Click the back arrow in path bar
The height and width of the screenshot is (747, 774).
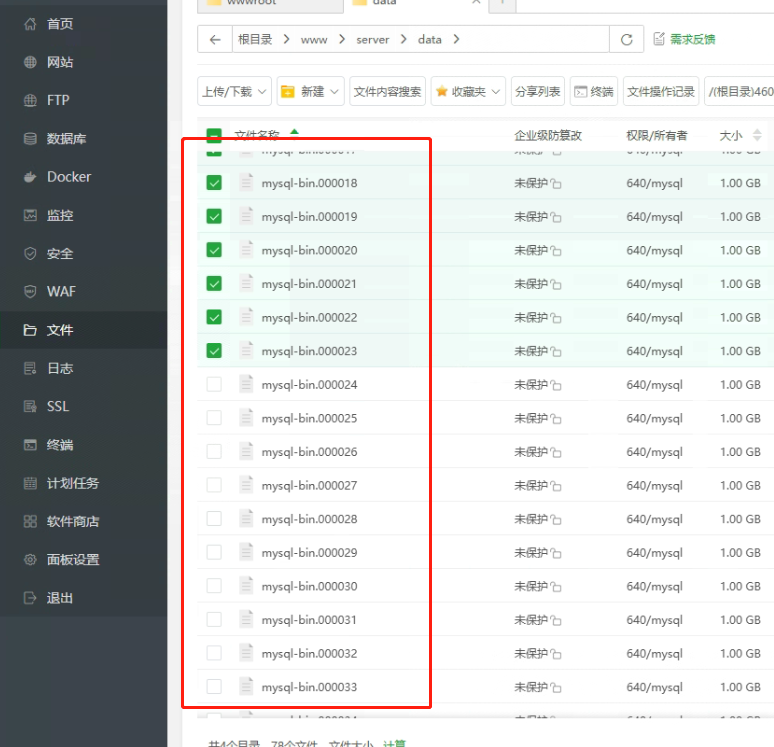215,40
